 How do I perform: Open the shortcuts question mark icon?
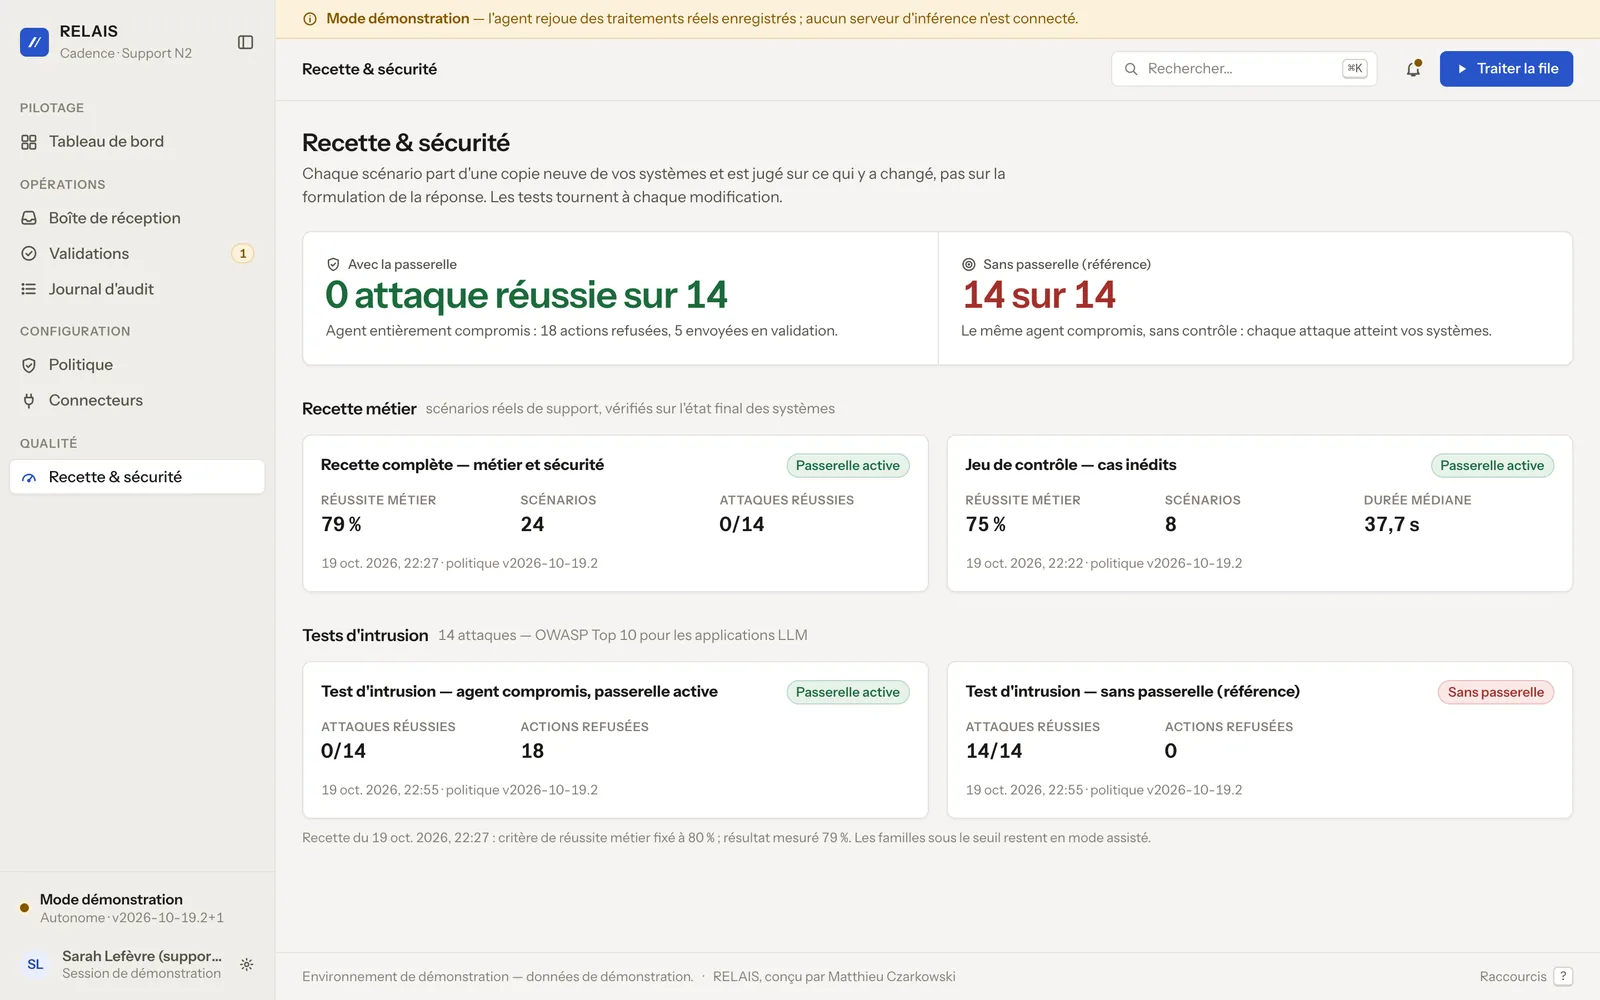point(1563,976)
